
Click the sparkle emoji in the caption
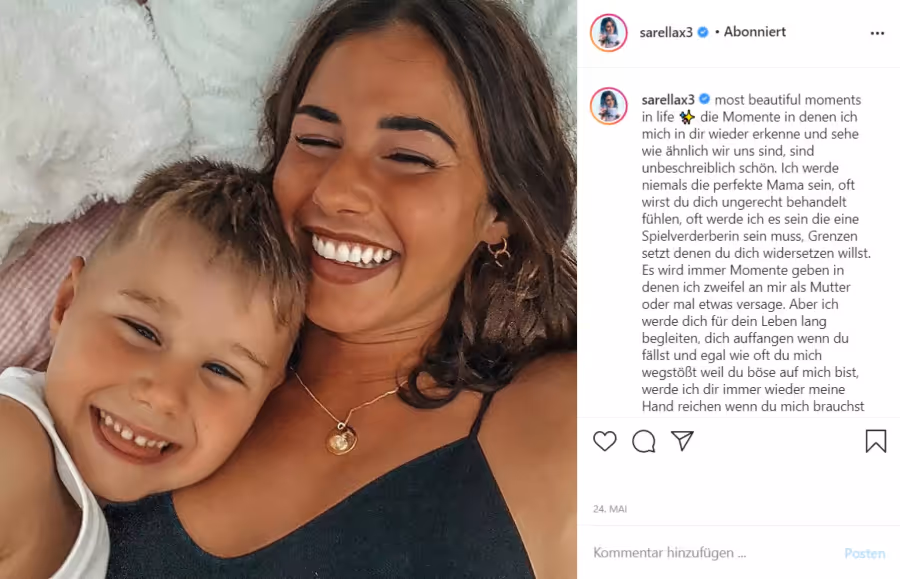(686, 117)
